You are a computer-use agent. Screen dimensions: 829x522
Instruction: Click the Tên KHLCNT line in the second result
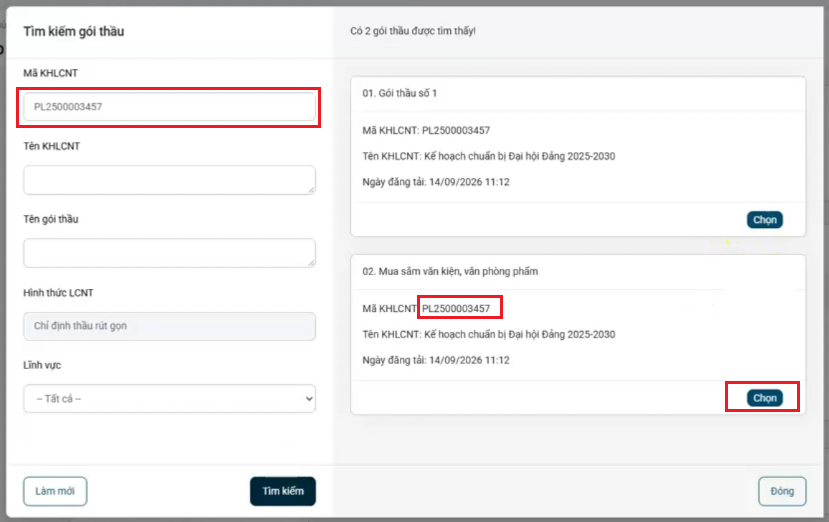[489, 334]
